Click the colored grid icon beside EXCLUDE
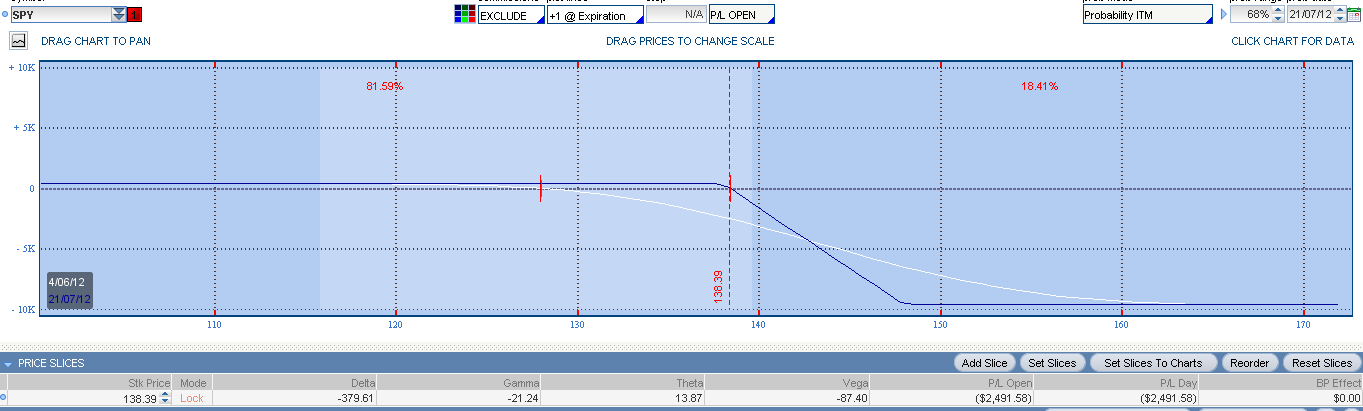1363x411 pixels. 465,15
